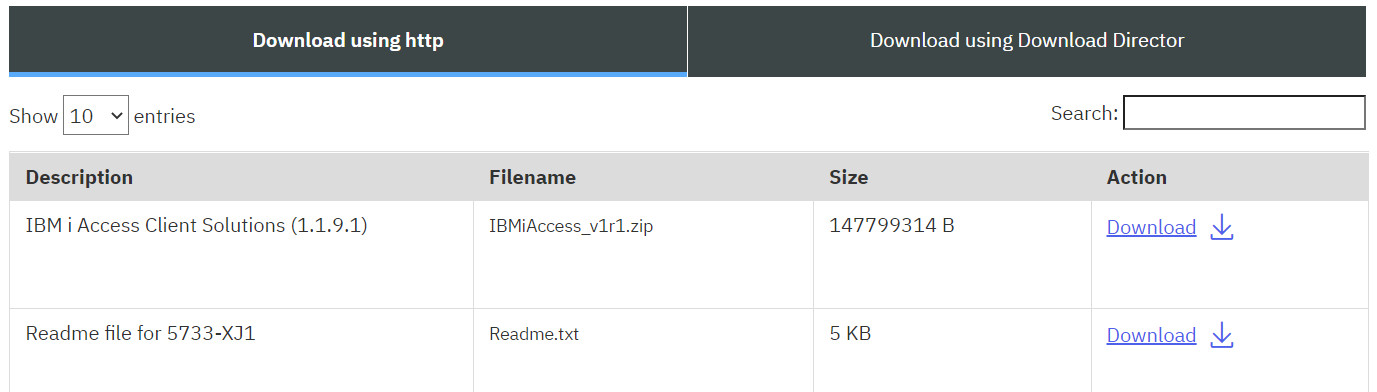Click the IBMiAccess_v1r1.zip filename cell
Viewport: 1377px width, 392px height.
571,226
